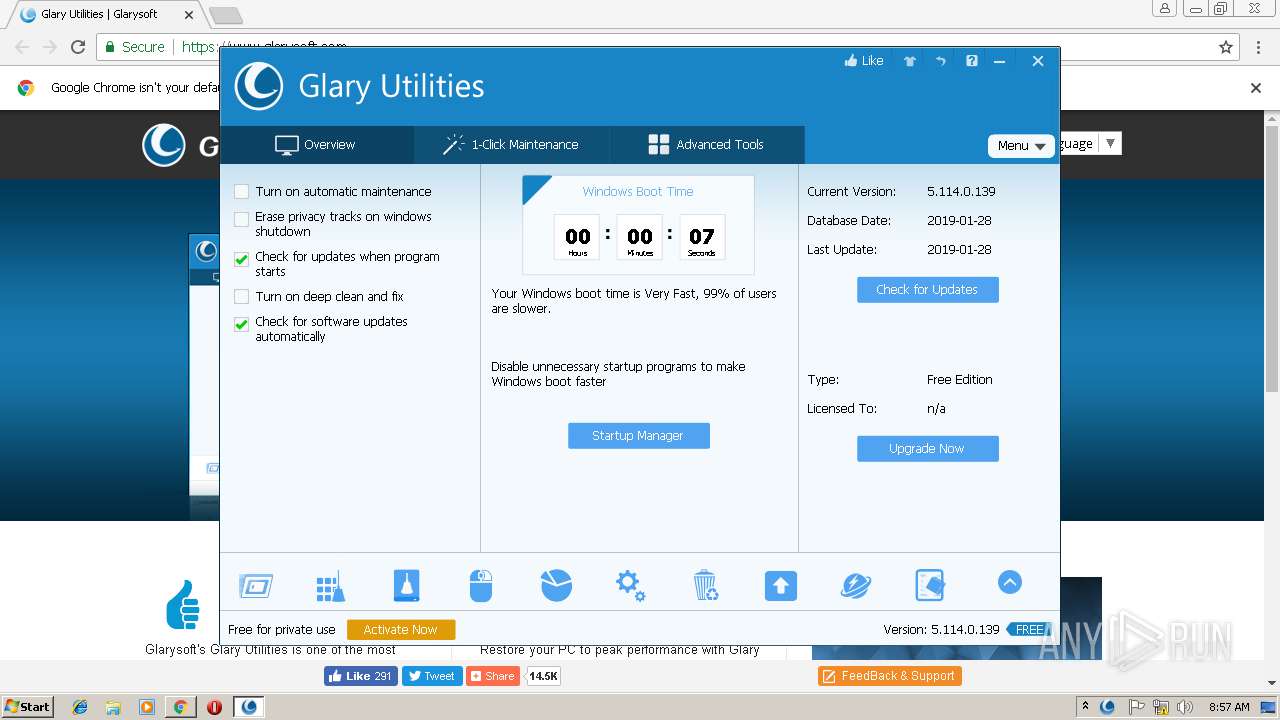Click the Check for Updates button
1280x720 pixels.
(927, 290)
